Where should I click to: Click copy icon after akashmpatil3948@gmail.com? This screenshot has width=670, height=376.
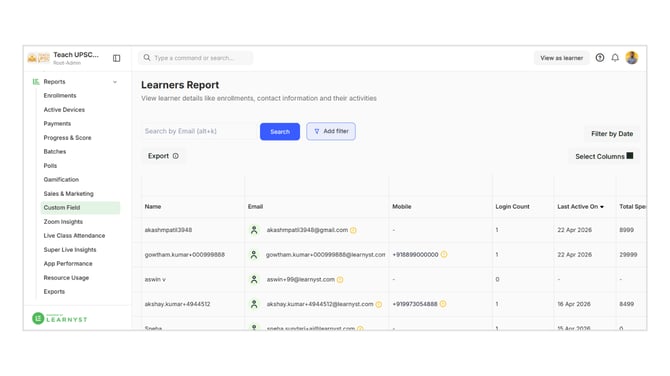click(353, 230)
